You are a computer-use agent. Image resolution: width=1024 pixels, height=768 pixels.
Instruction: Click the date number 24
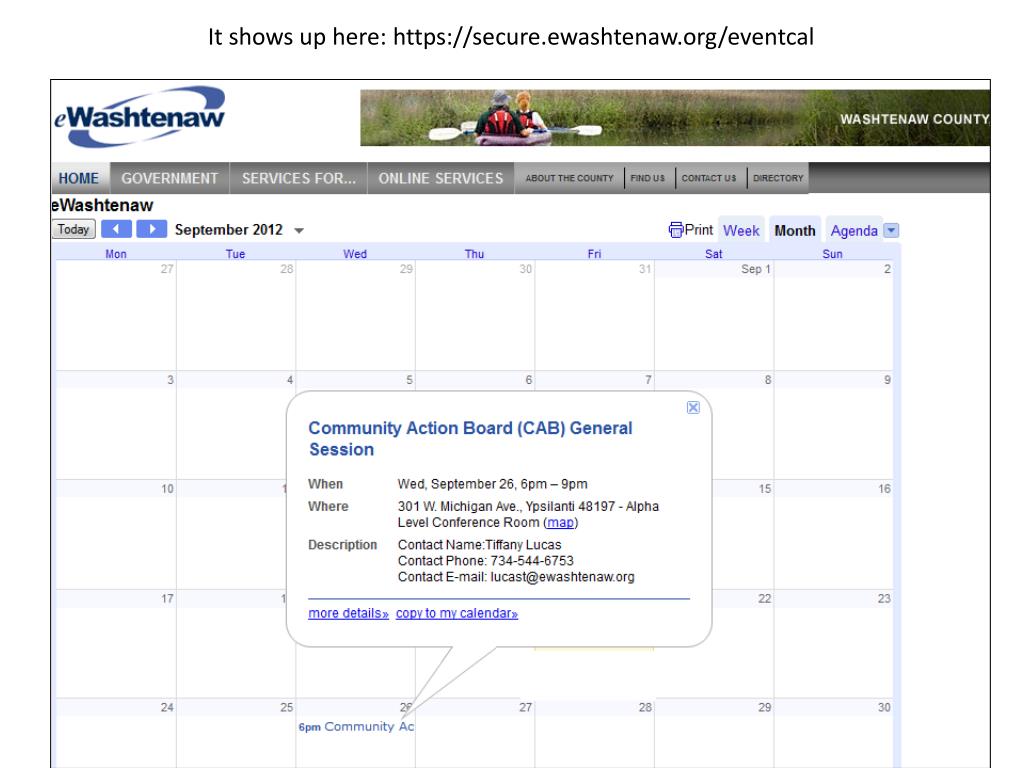[x=167, y=707]
